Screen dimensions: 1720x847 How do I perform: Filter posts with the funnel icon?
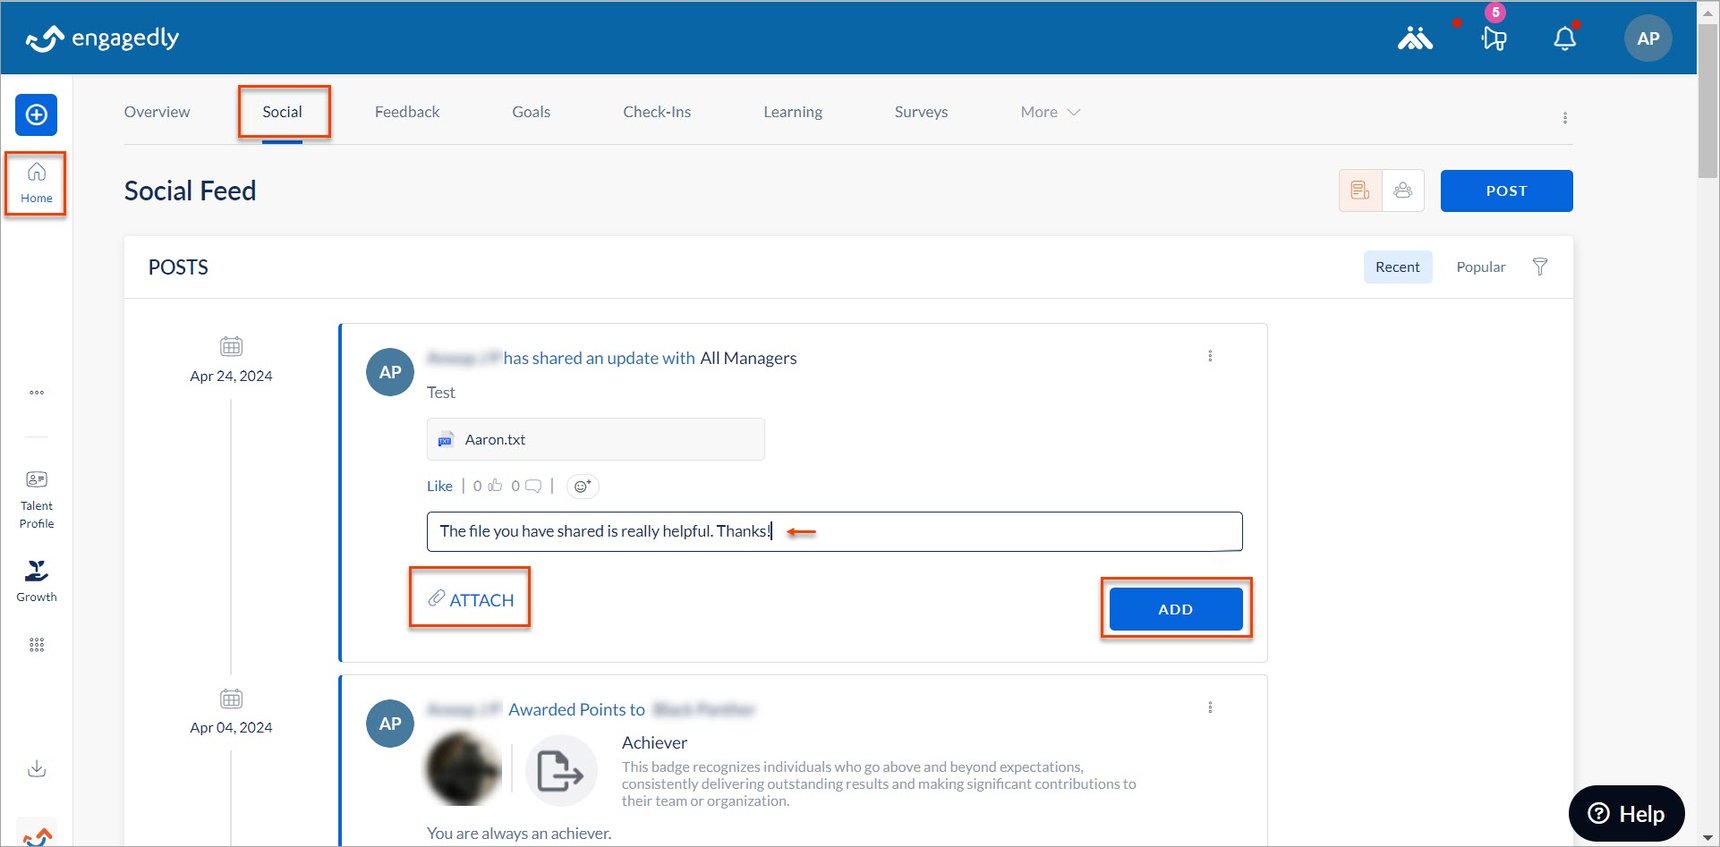(1540, 267)
